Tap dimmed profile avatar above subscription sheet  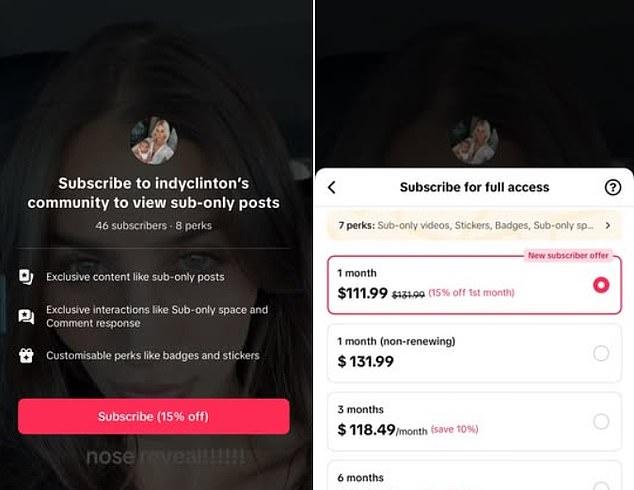[474, 141]
